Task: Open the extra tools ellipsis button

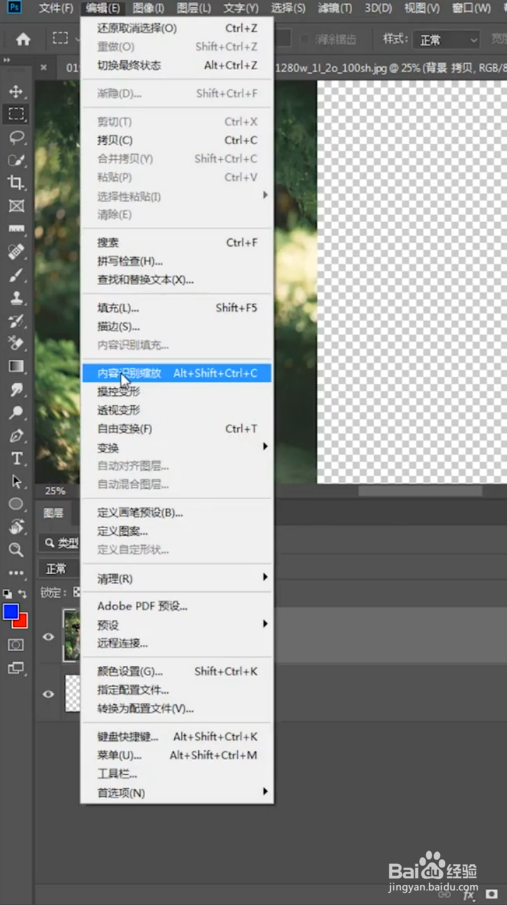Action: coord(16,573)
